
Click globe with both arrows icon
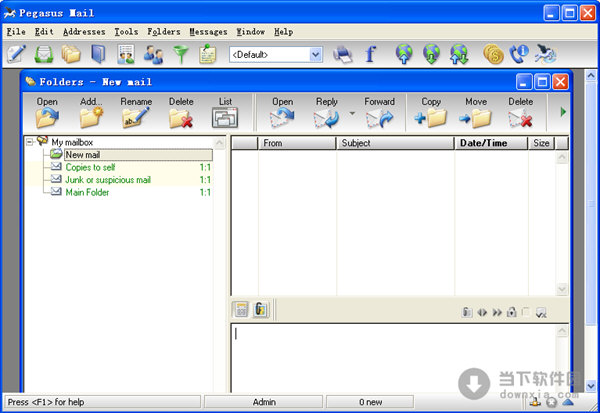(459, 54)
